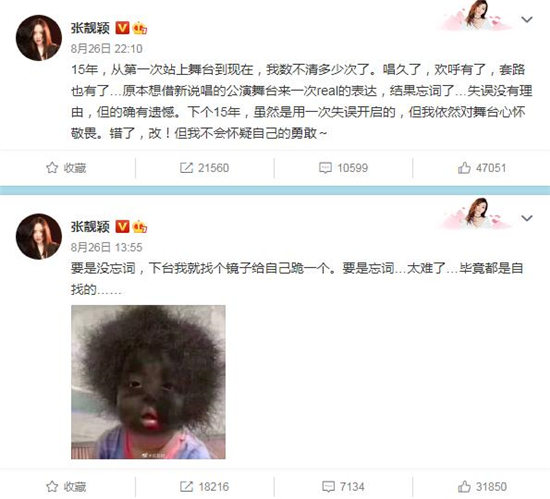
Task: Open the avatar on the first post
Action: coord(39,38)
